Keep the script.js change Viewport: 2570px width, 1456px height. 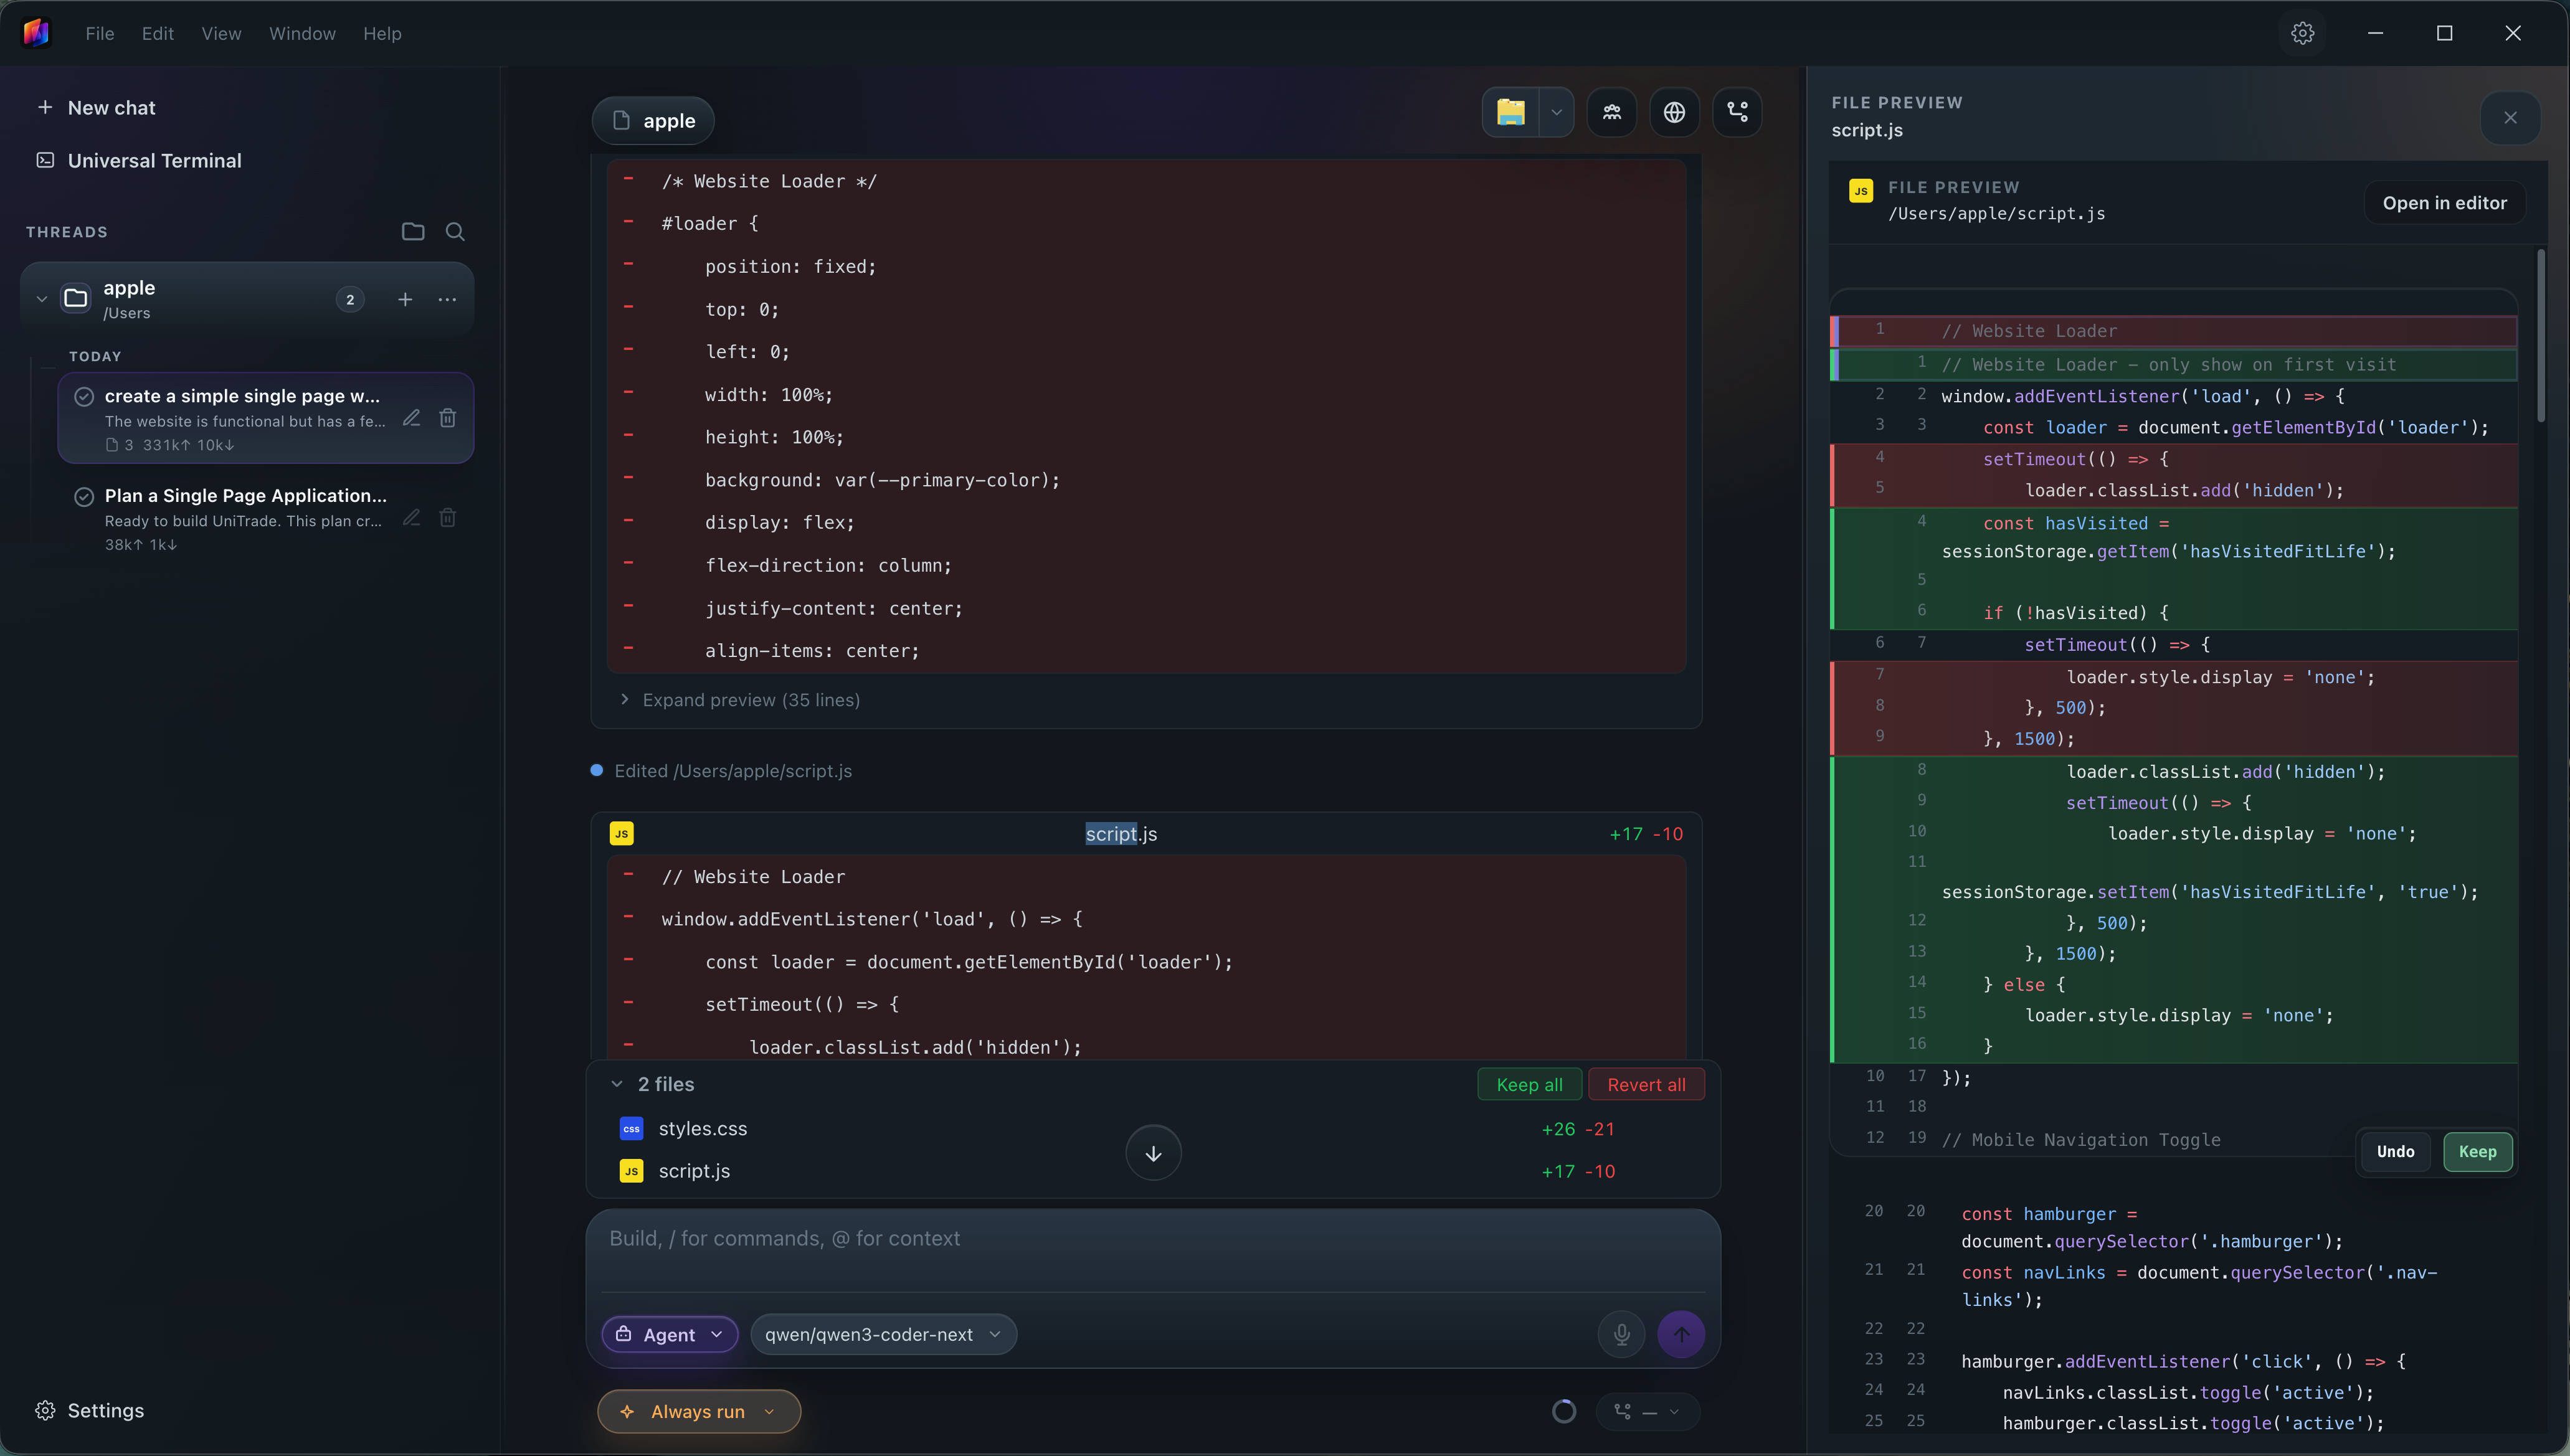click(x=2477, y=1151)
